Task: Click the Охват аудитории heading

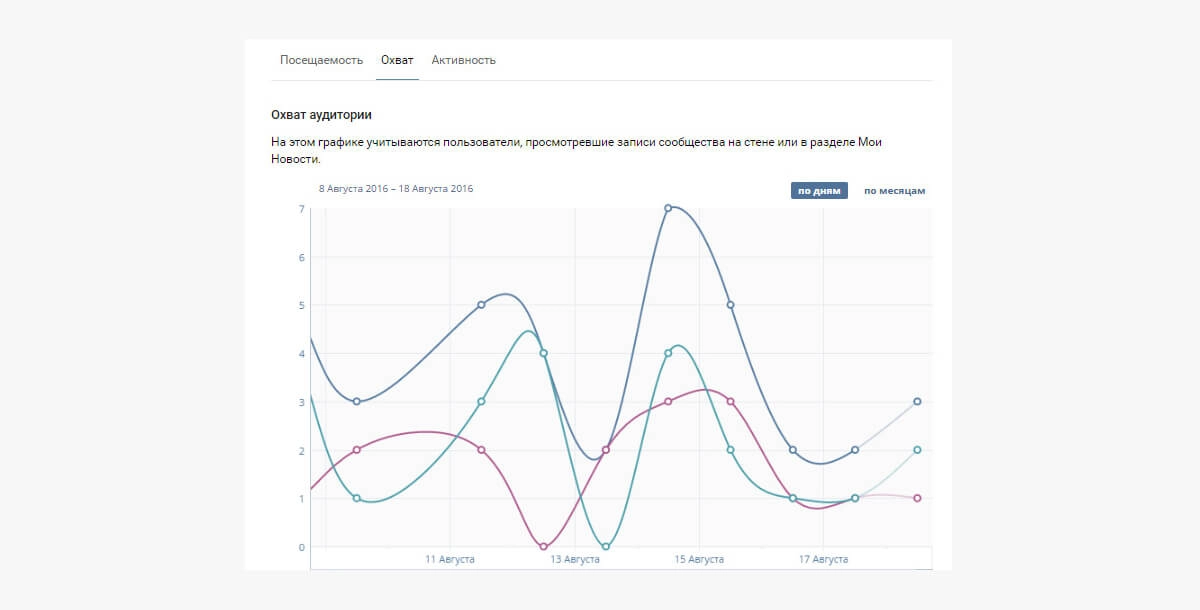Action: coord(328,115)
